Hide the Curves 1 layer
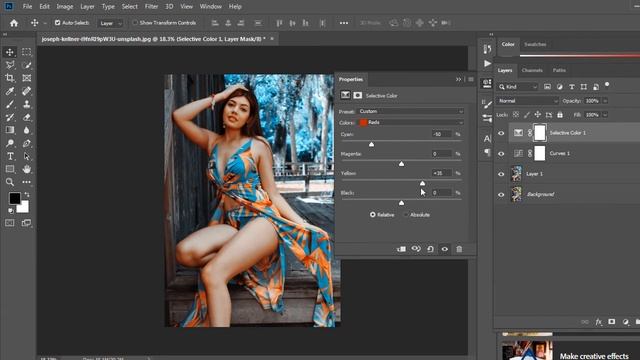 click(501, 154)
